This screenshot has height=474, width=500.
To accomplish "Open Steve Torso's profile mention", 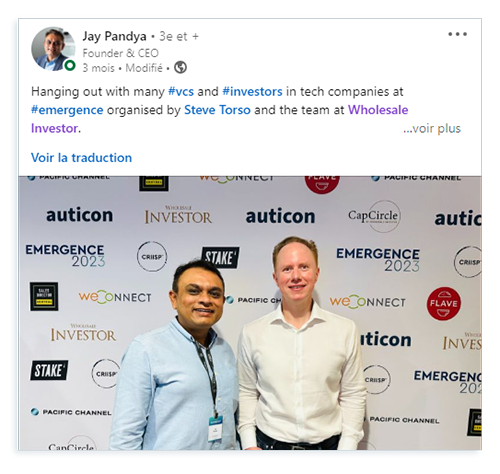I will tap(217, 110).
